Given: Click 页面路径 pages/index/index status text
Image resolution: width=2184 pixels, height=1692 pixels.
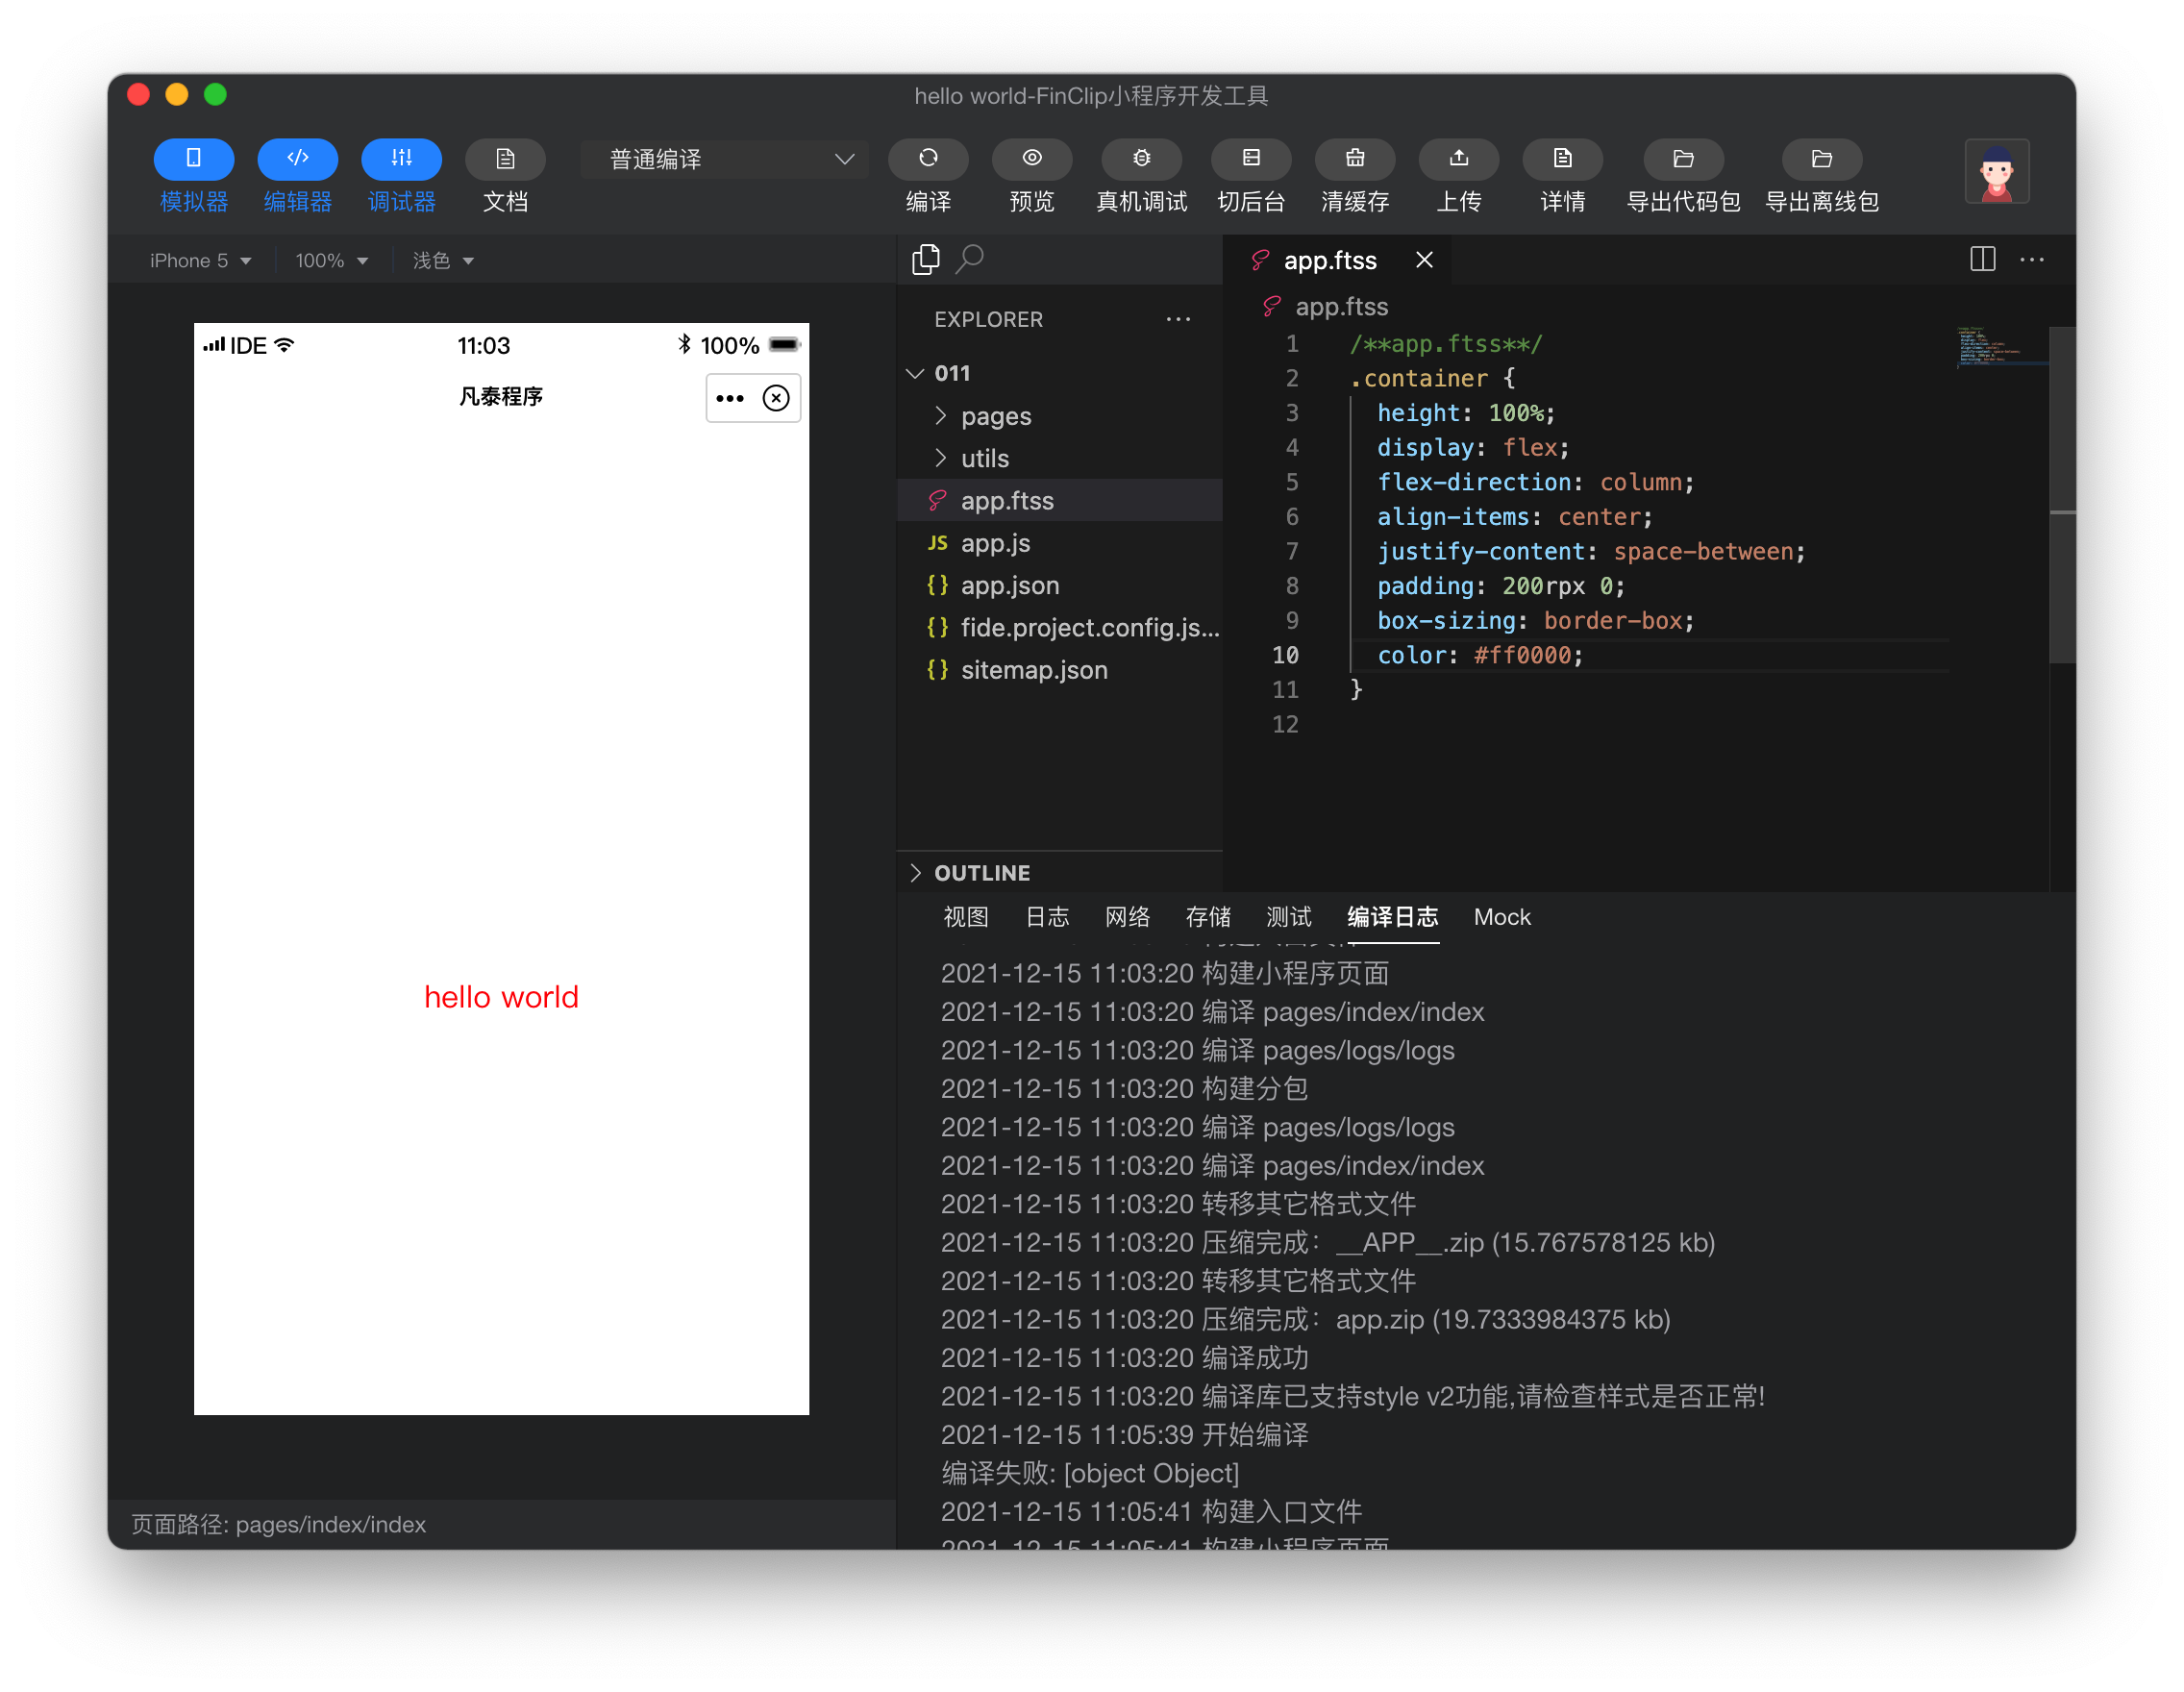Looking at the screenshot, I should pos(278,1525).
